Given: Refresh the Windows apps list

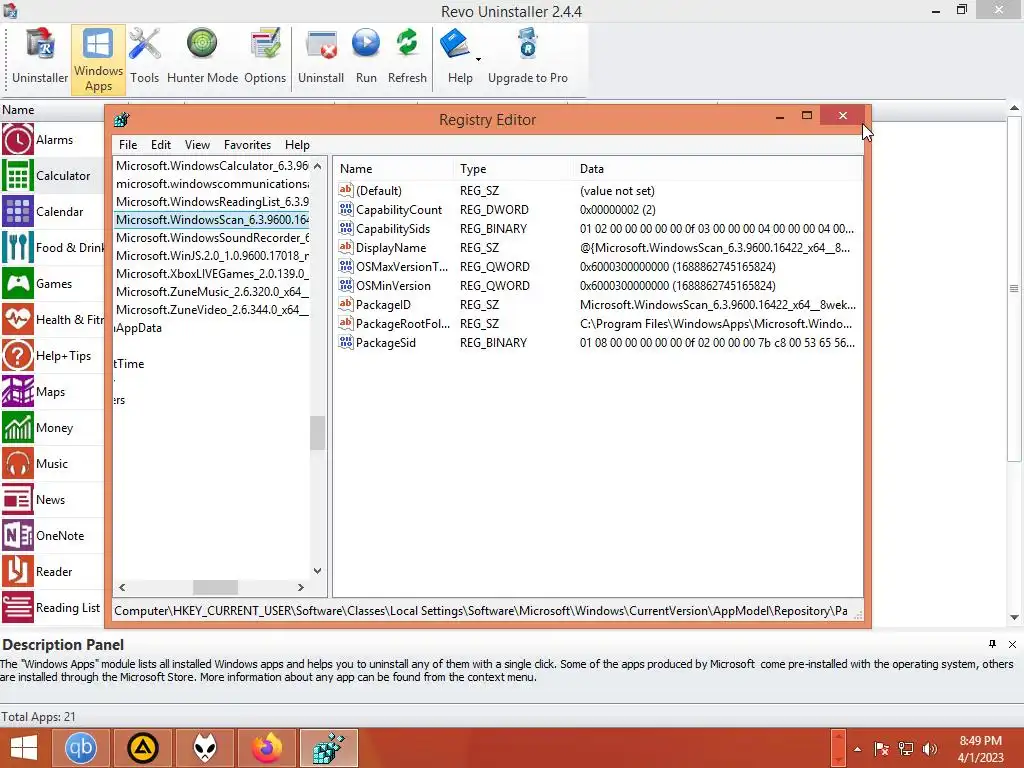Looking at the screenshot, I should point(407,59).
